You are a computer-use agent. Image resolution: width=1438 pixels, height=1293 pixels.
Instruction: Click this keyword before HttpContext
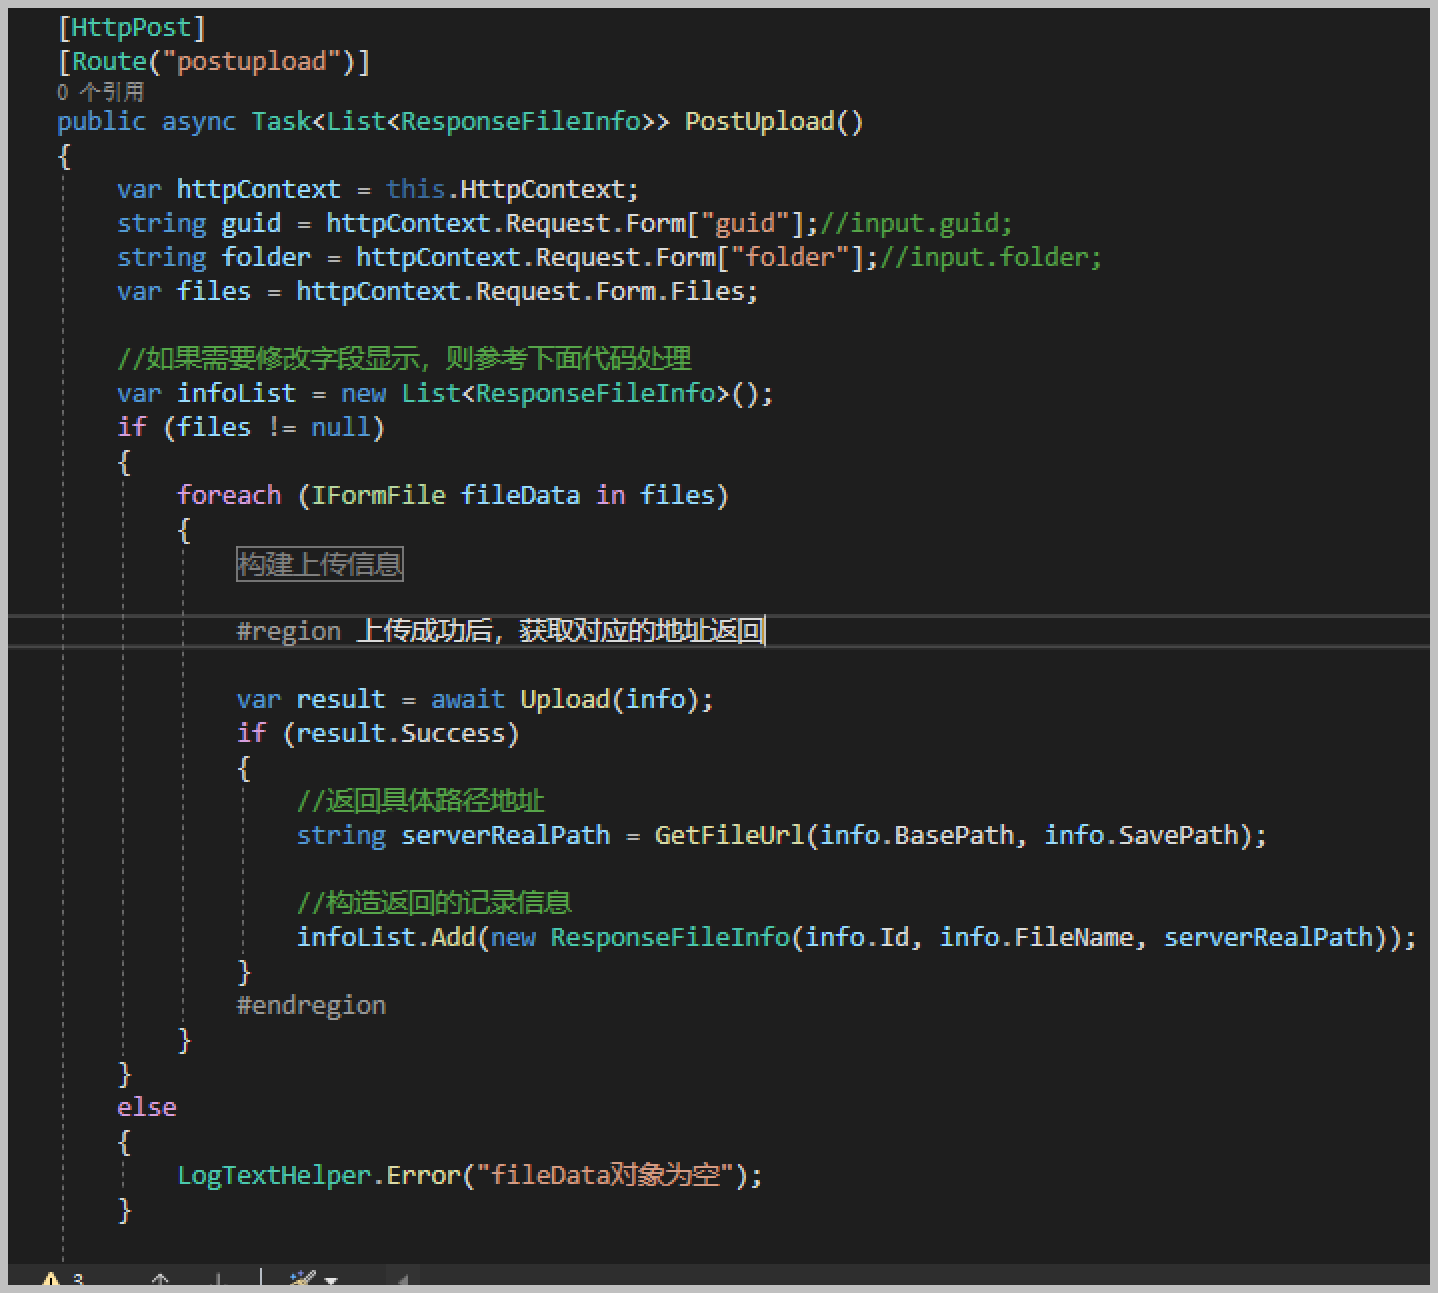[x=415, y=189]
